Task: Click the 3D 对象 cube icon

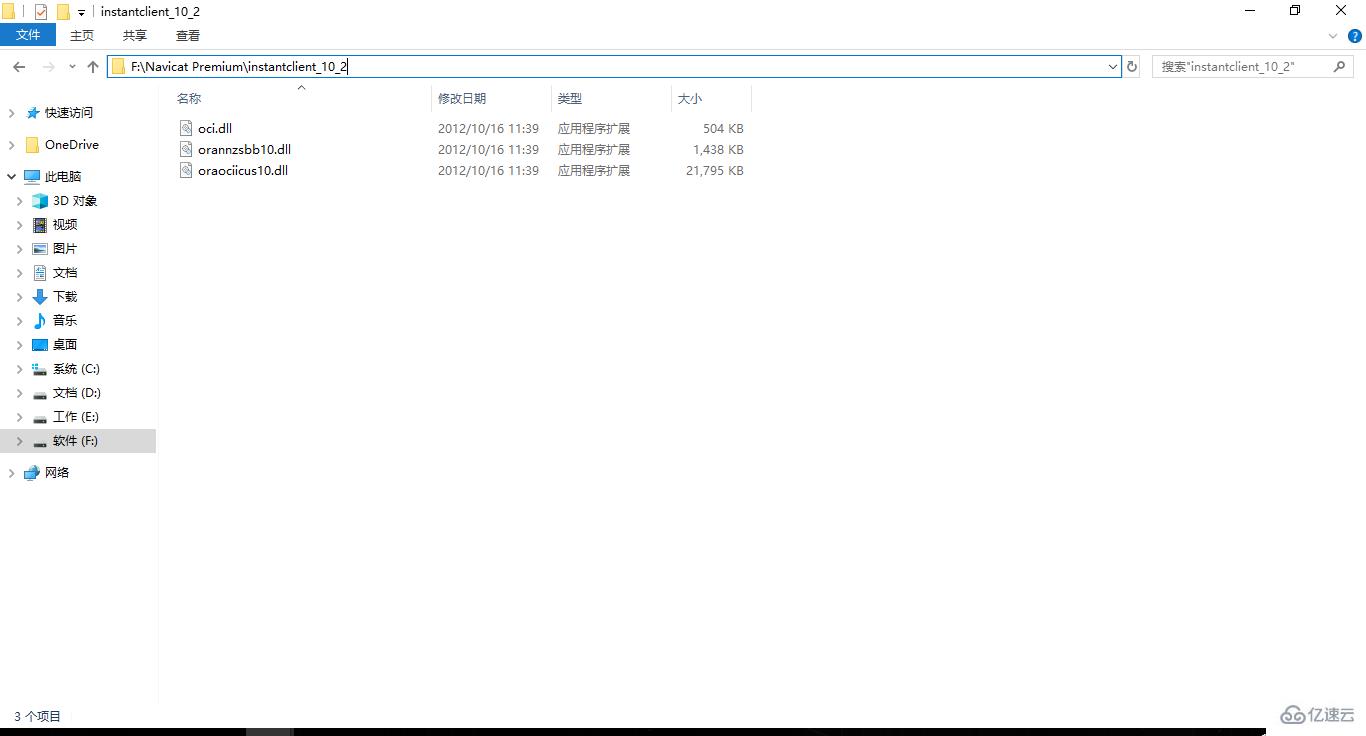Action: 40,200
